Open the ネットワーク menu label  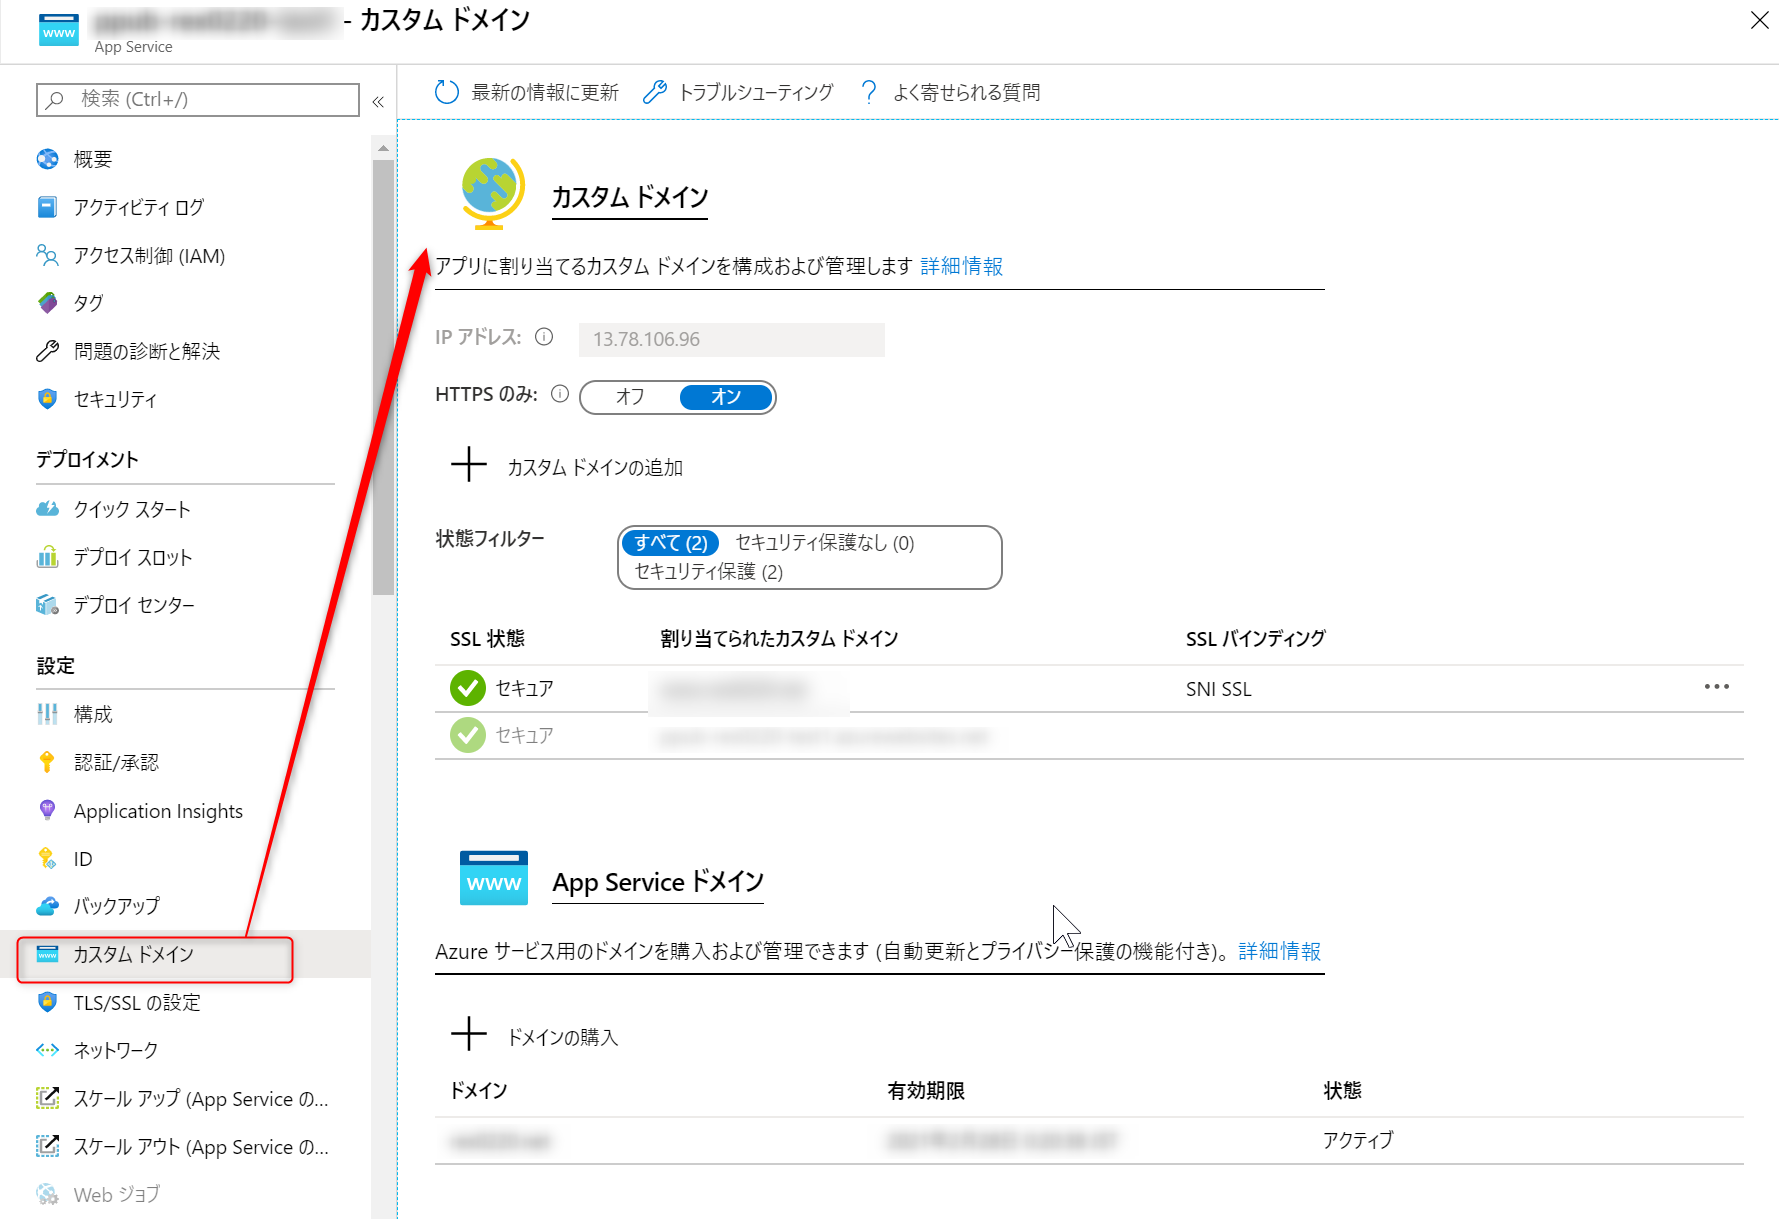tap(116, 1050)
